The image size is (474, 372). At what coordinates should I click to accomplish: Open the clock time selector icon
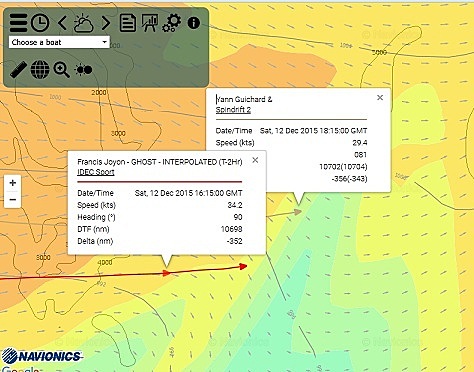point(40,23)
